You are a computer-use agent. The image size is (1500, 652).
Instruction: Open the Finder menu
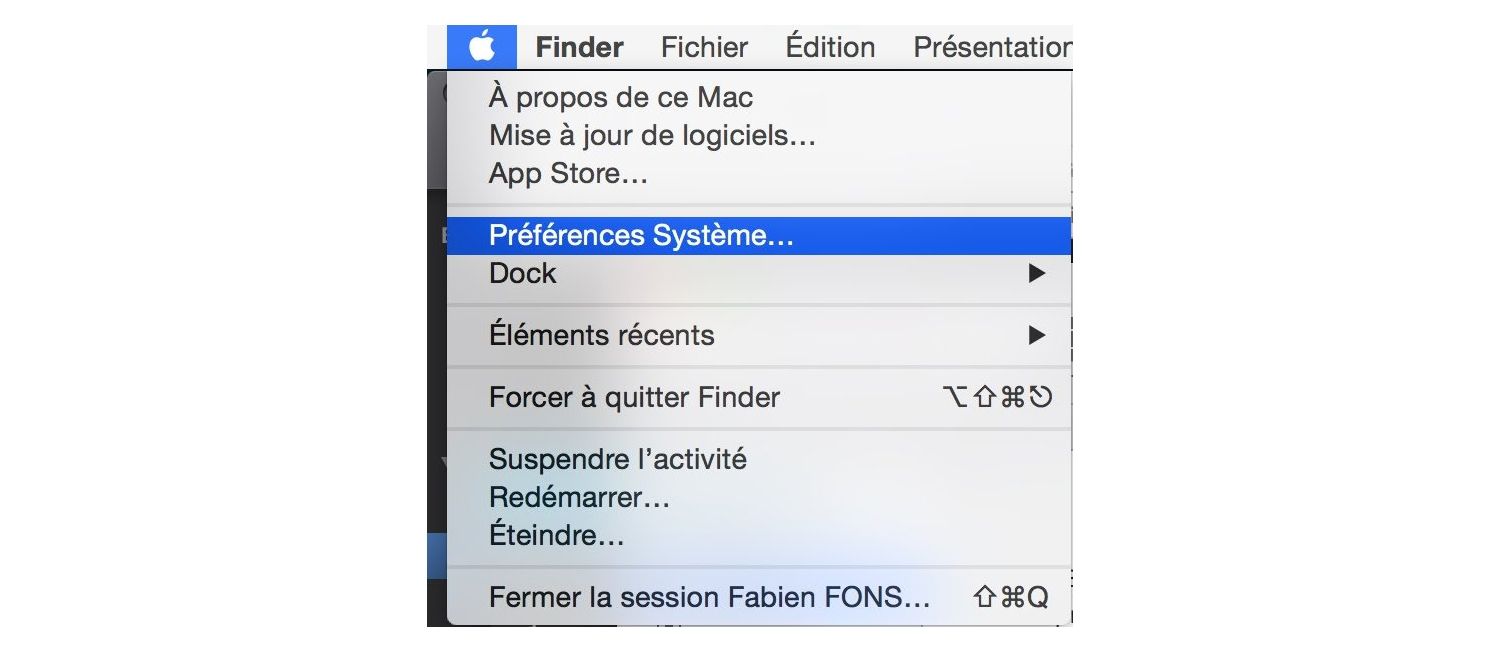point(578,46)
